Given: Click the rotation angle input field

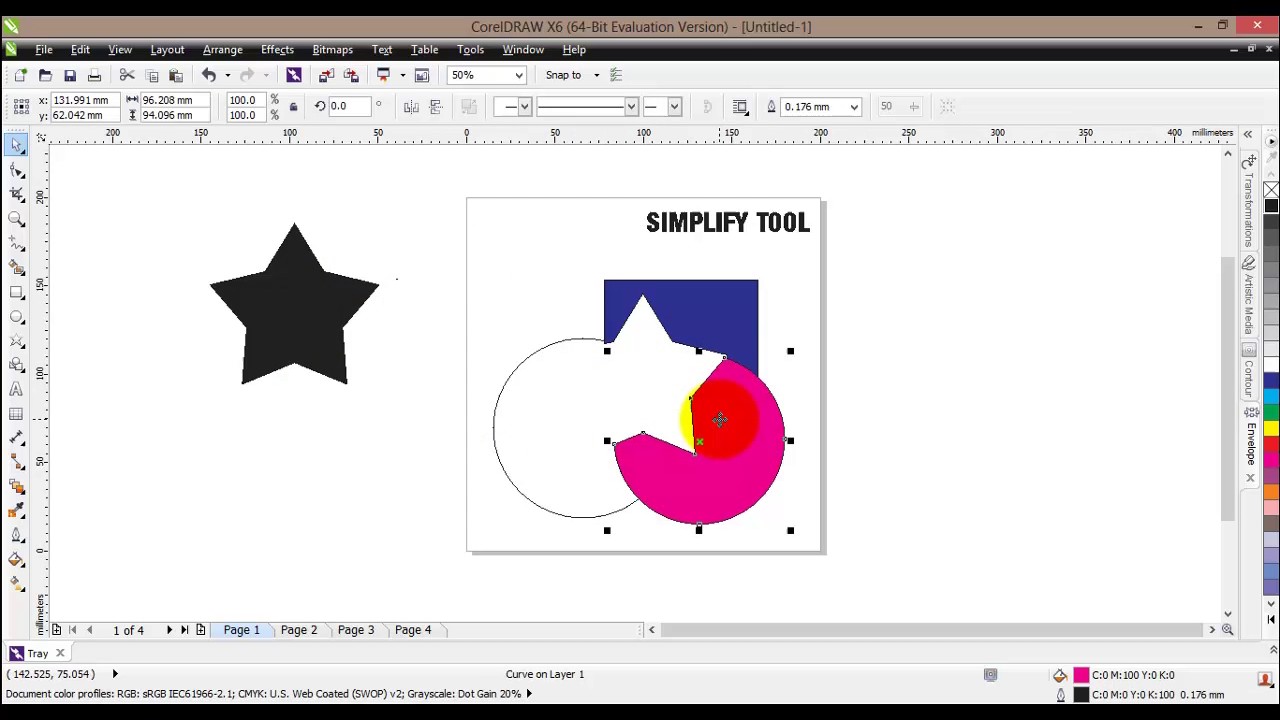Looking at the screenshot, I should [350, 106].
